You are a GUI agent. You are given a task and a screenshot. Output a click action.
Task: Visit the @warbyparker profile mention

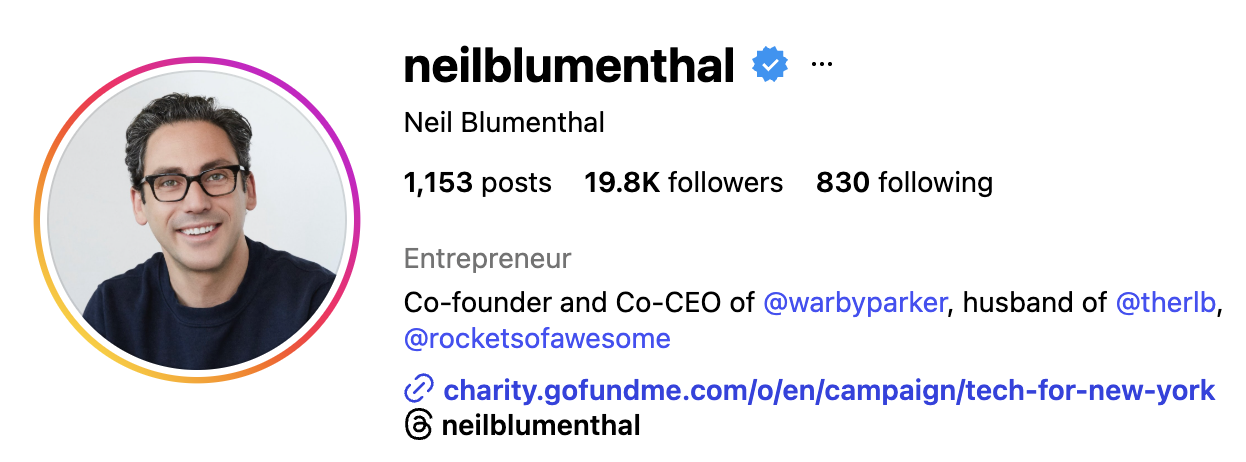(x=855, y=302)
